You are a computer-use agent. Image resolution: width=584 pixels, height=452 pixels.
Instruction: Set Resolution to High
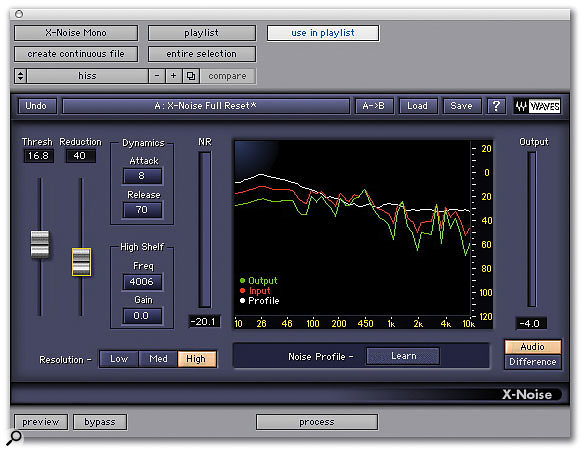click(x=197, y=359)
